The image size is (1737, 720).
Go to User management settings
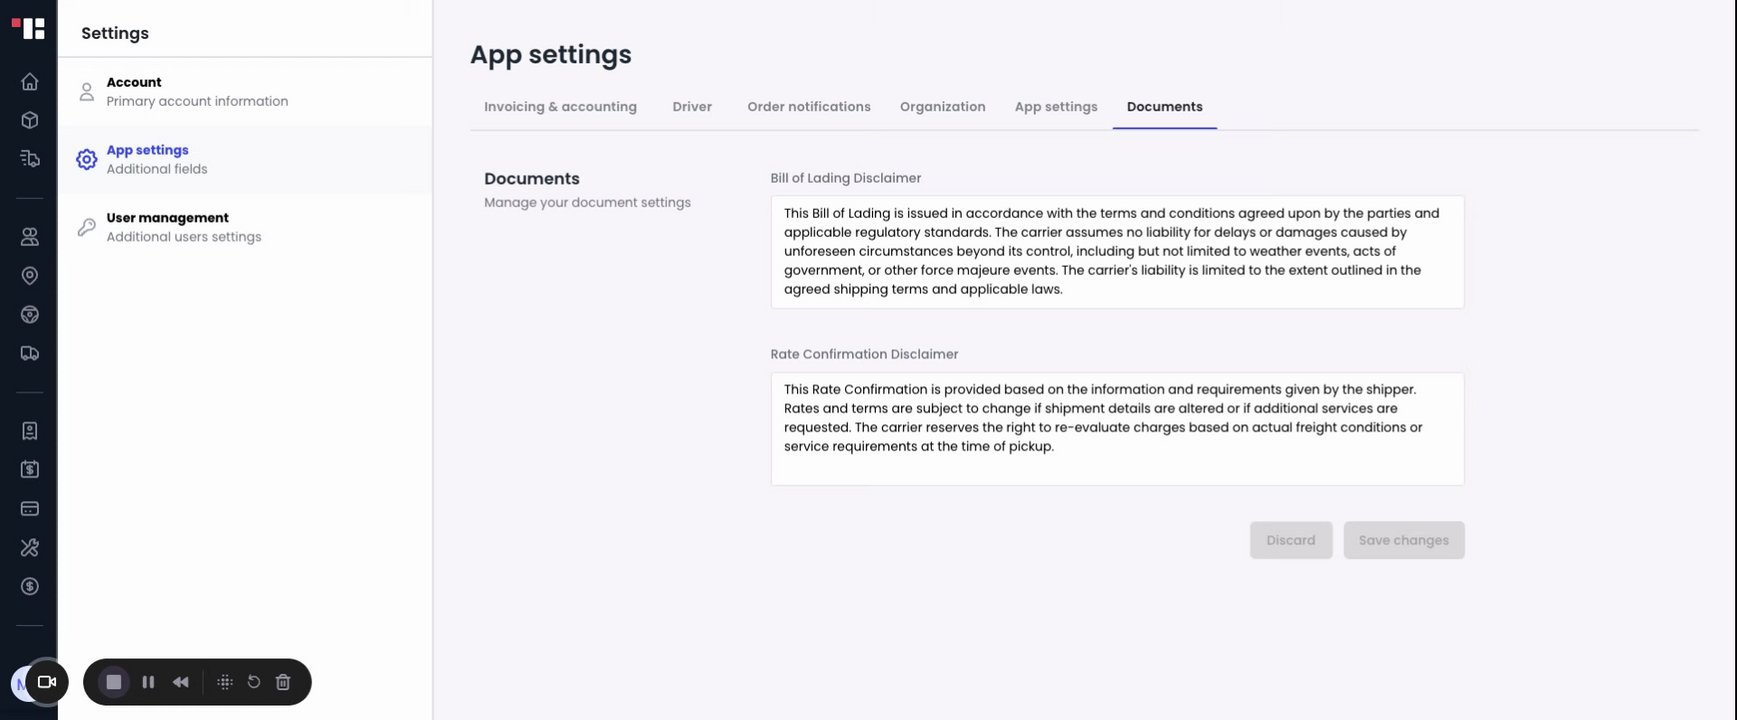tap(184, 227)
